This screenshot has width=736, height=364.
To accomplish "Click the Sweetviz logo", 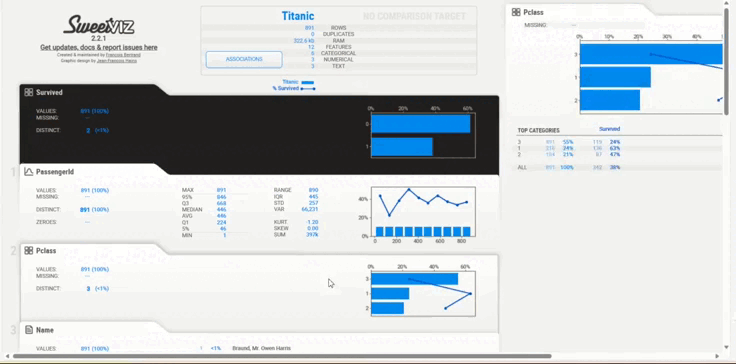I will (99, 25).
